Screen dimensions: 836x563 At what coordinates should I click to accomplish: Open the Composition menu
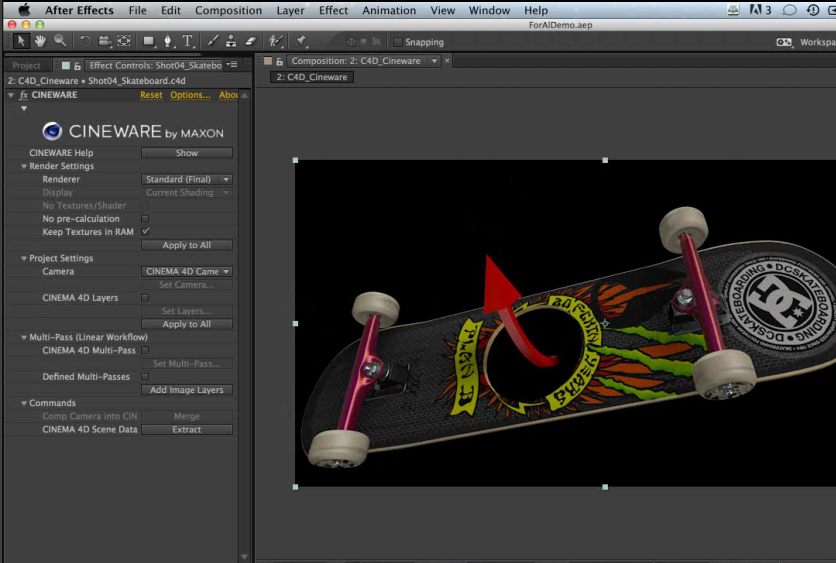click(228, 10)
